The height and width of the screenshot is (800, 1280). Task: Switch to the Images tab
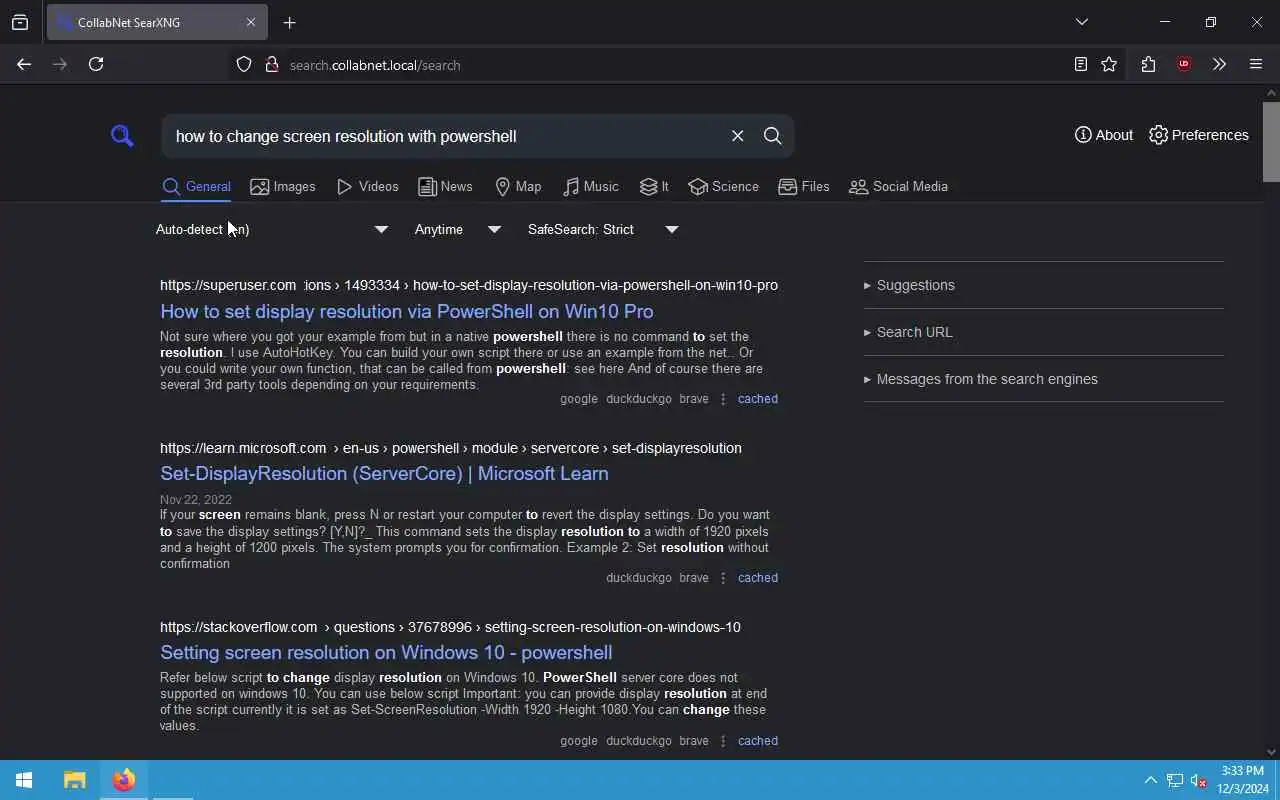pyautogui.click(x=283, y=186)
